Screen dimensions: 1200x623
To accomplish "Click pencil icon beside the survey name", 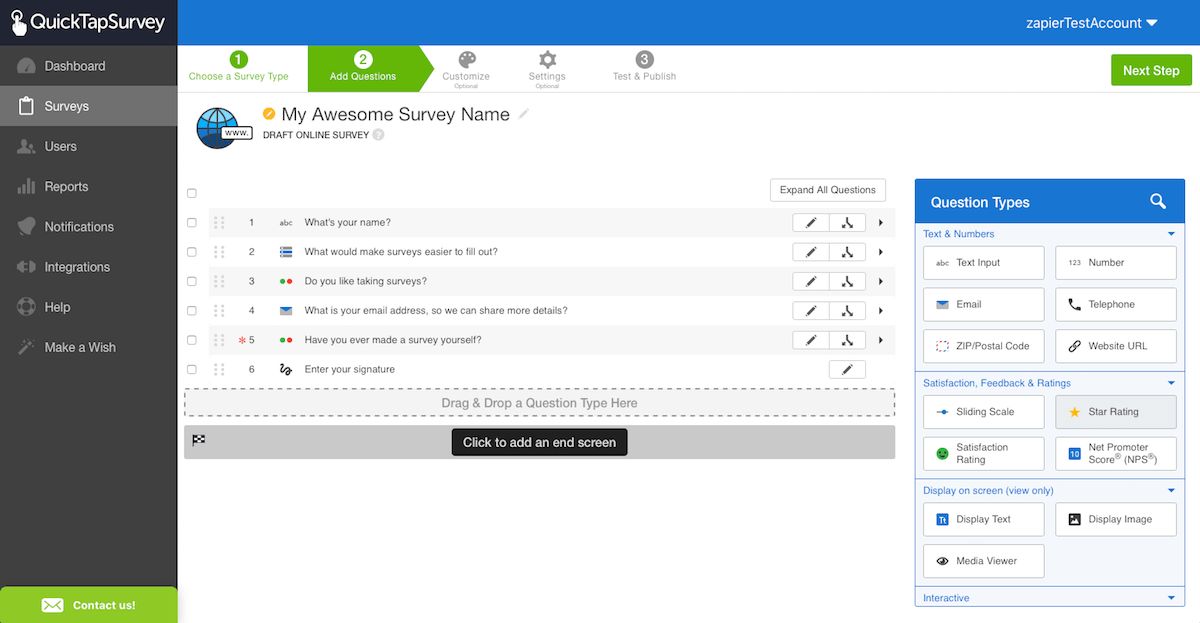I will pos(524,114).
